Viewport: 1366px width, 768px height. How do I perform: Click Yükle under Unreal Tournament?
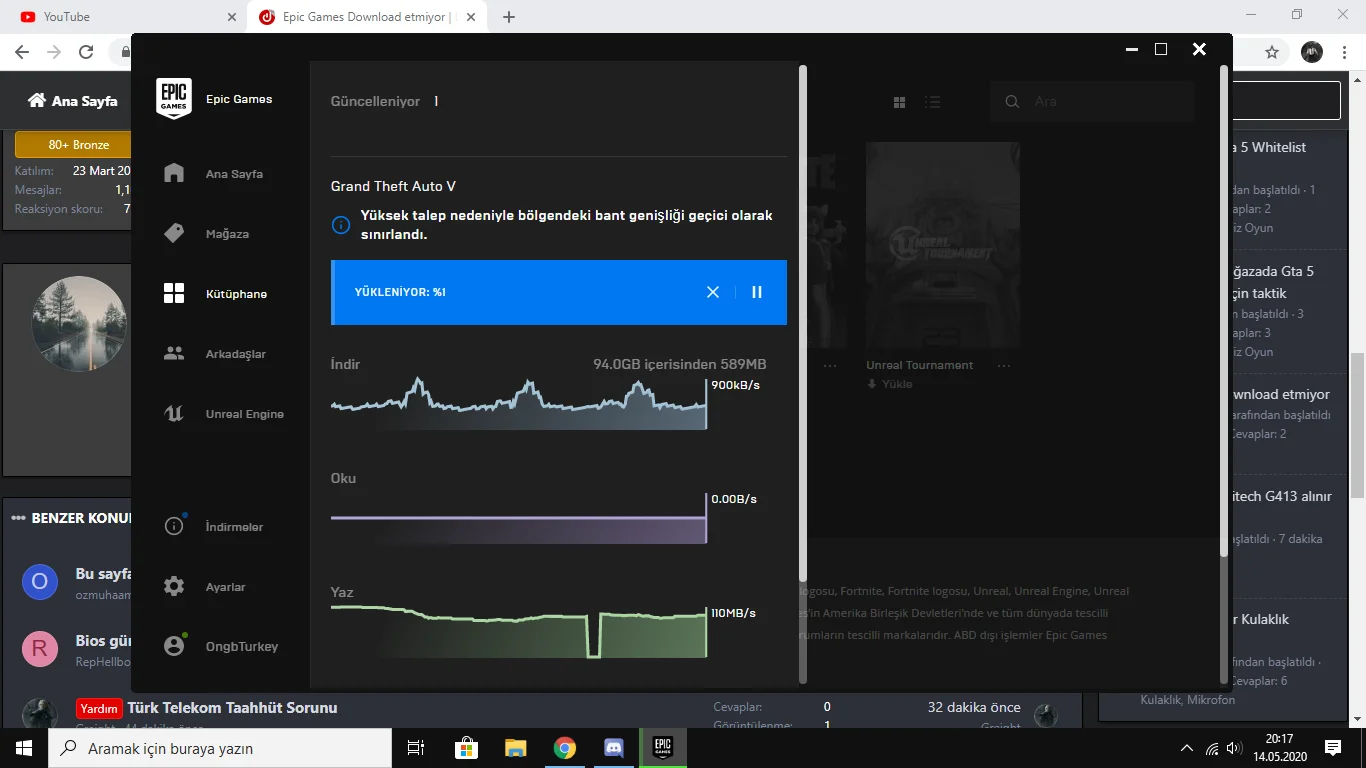[890, 384]
